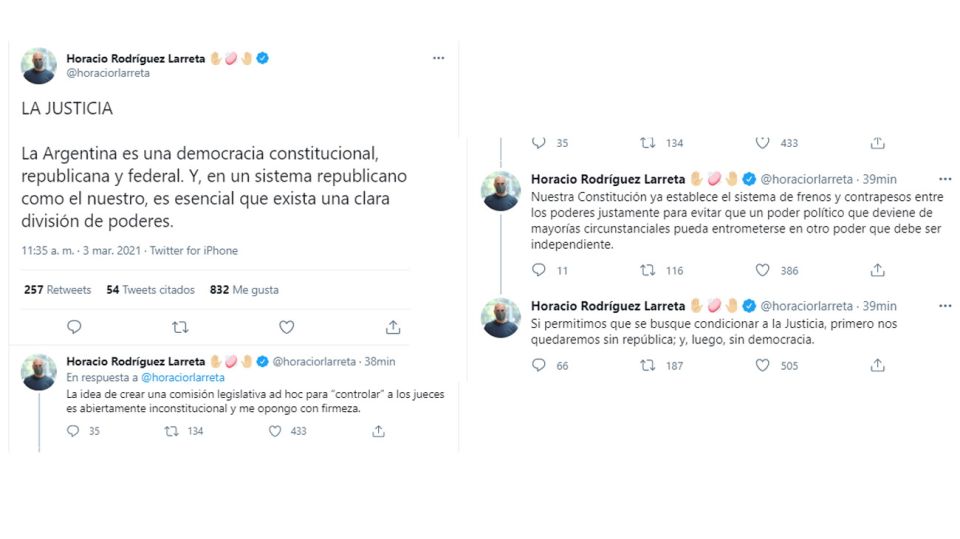Screen dimensions: 960x539
Task: Open @horaciorlarreta link after "En respuesta a"
Action: click(183, 378)
